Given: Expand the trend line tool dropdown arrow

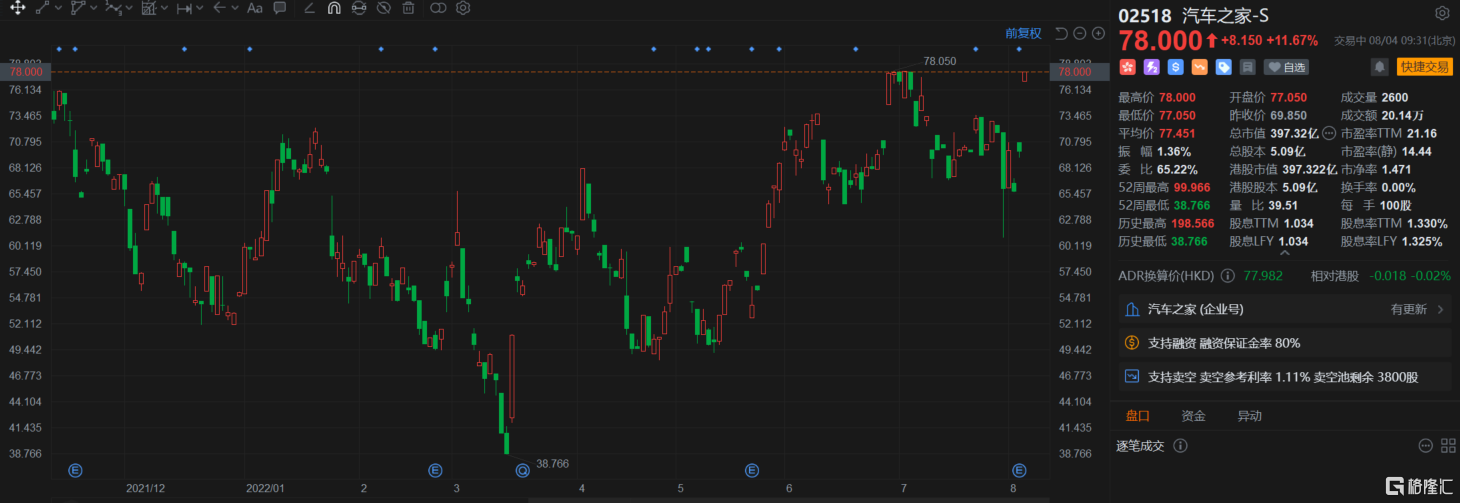Looking at the screenshot, I should click(x=58, y=8).
